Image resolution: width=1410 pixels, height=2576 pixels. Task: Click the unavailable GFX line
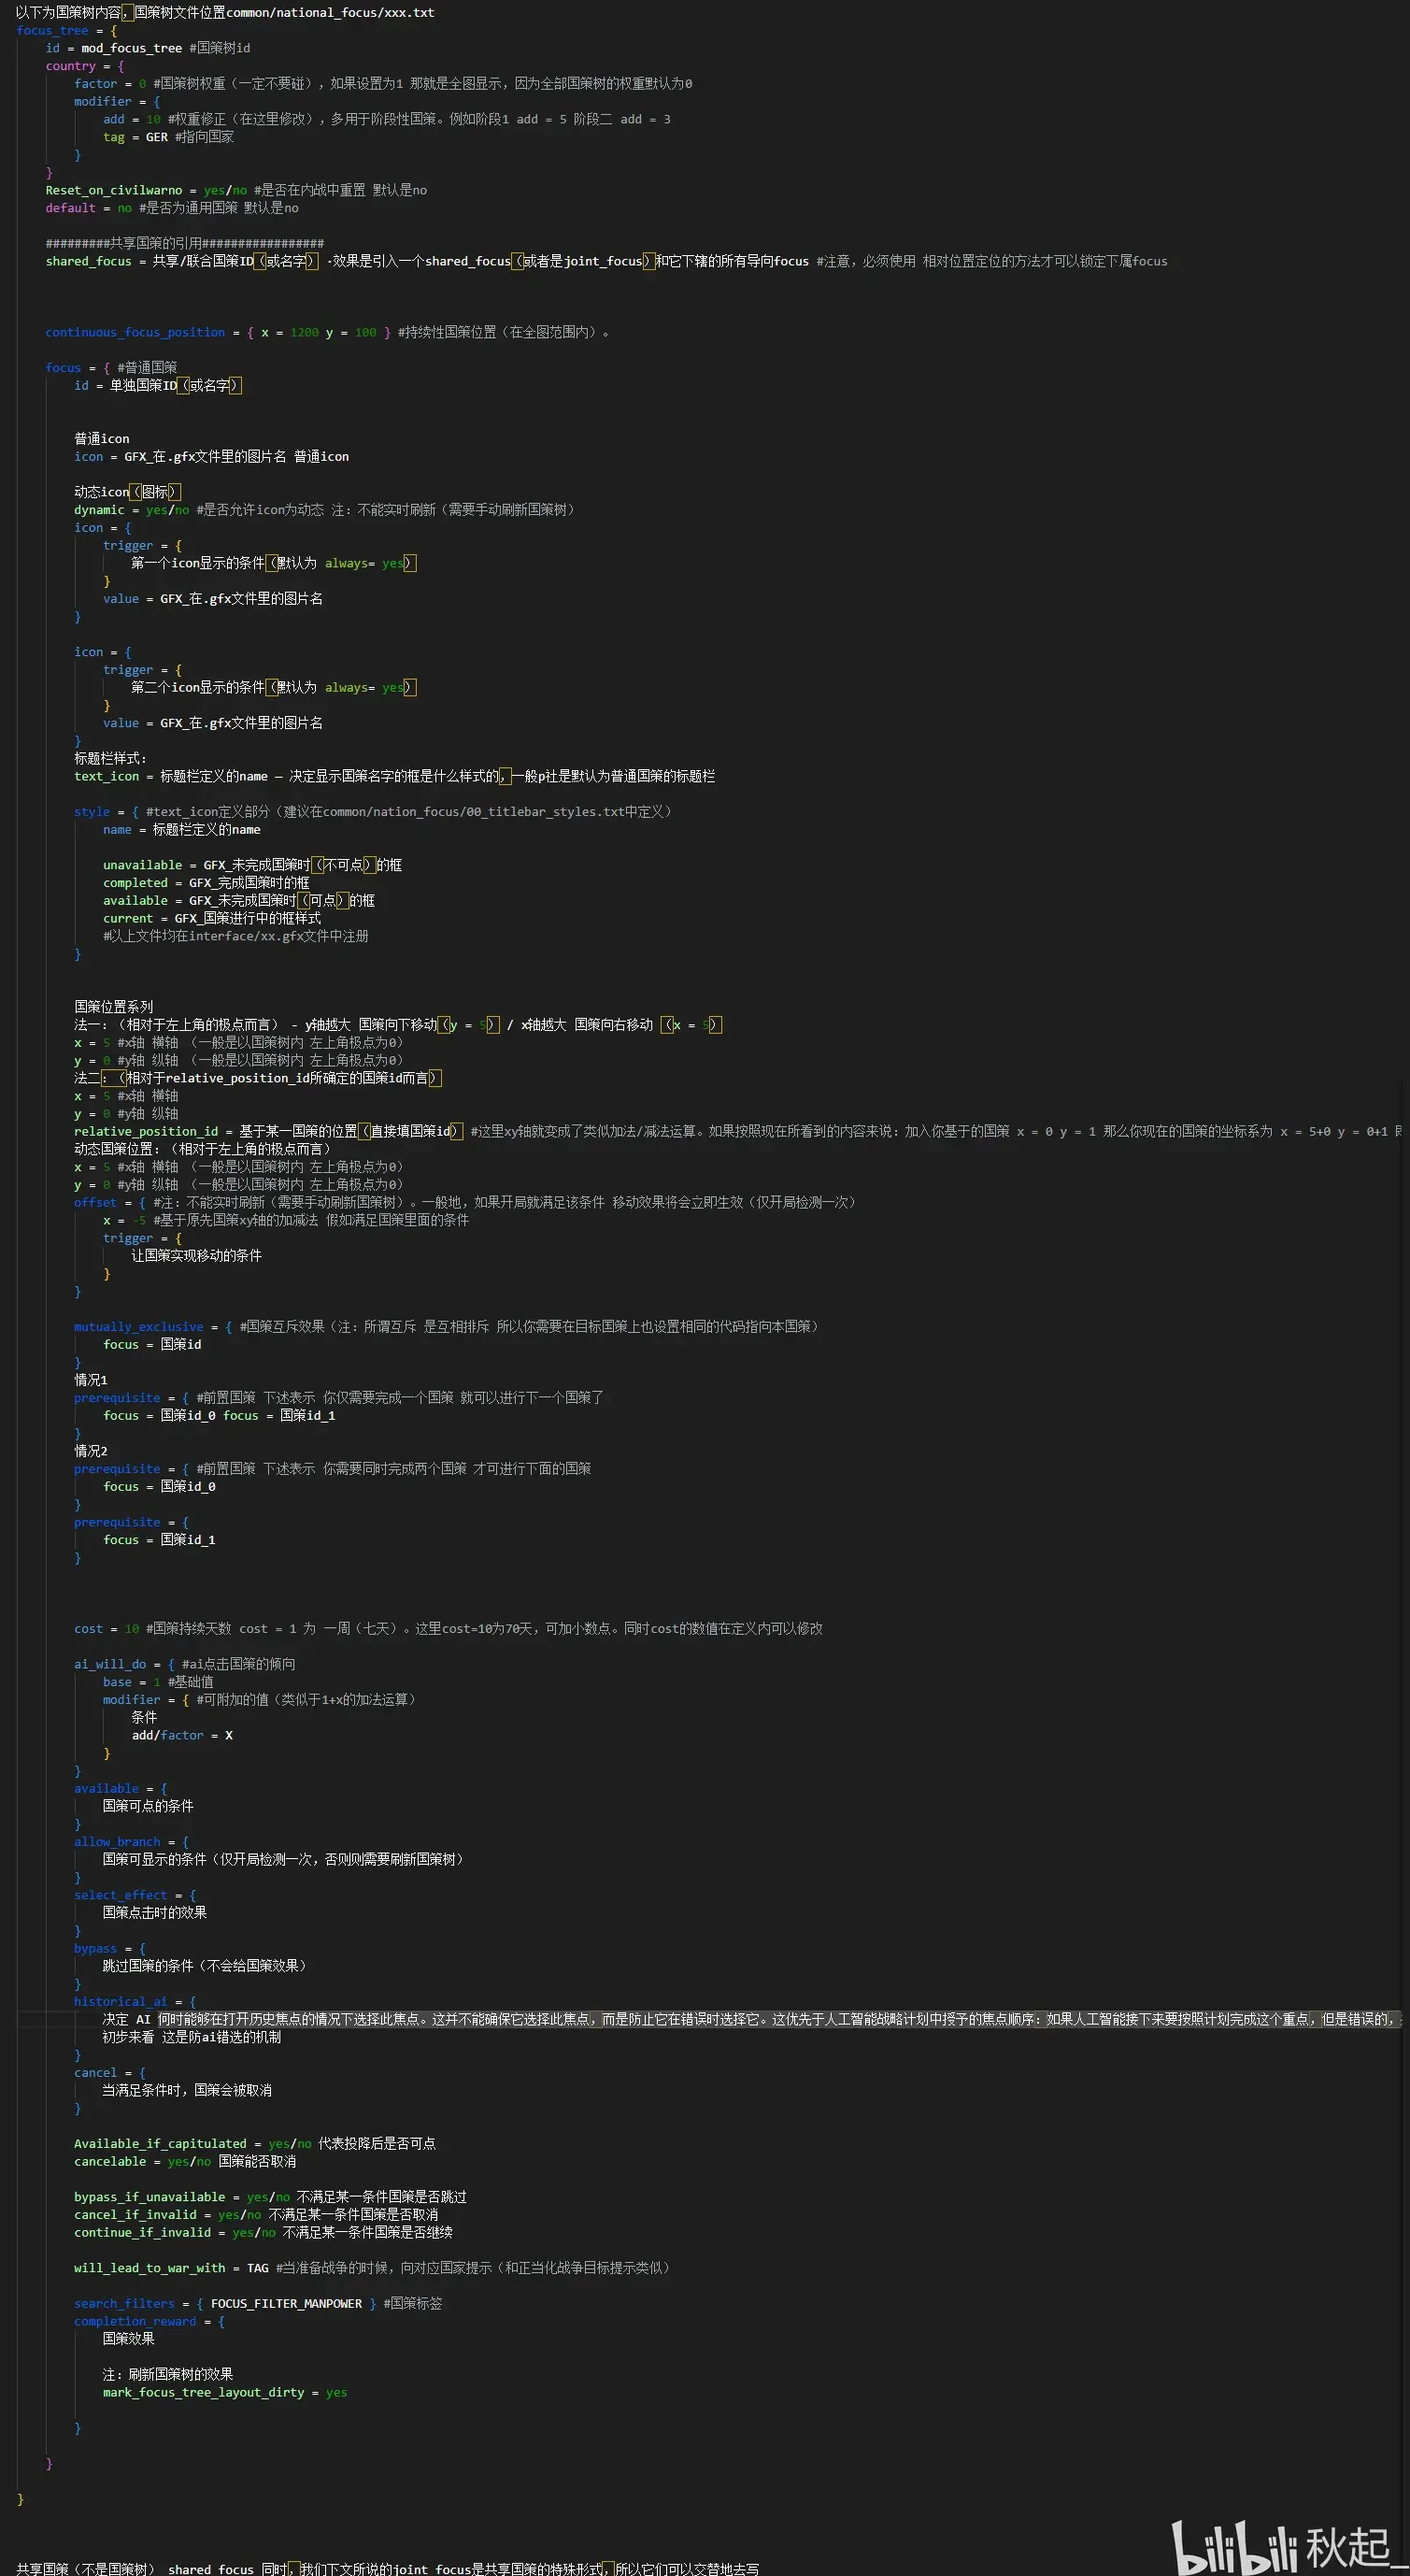point(252,865)
